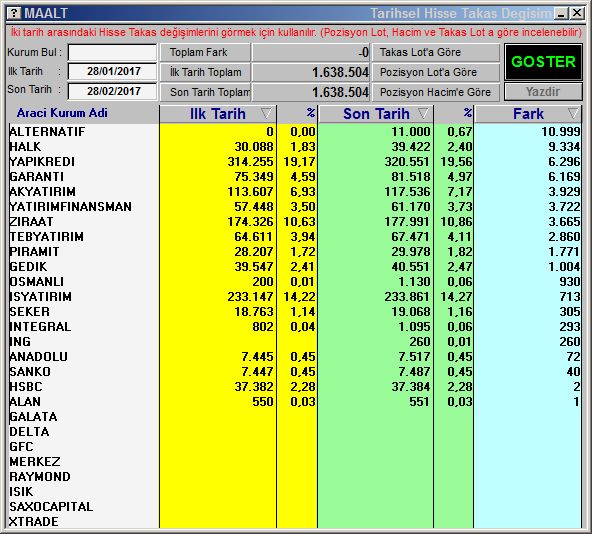Click the help question mark icon in title bar
This screenshot has width=592, height=534.
click(x=14, y=13)
